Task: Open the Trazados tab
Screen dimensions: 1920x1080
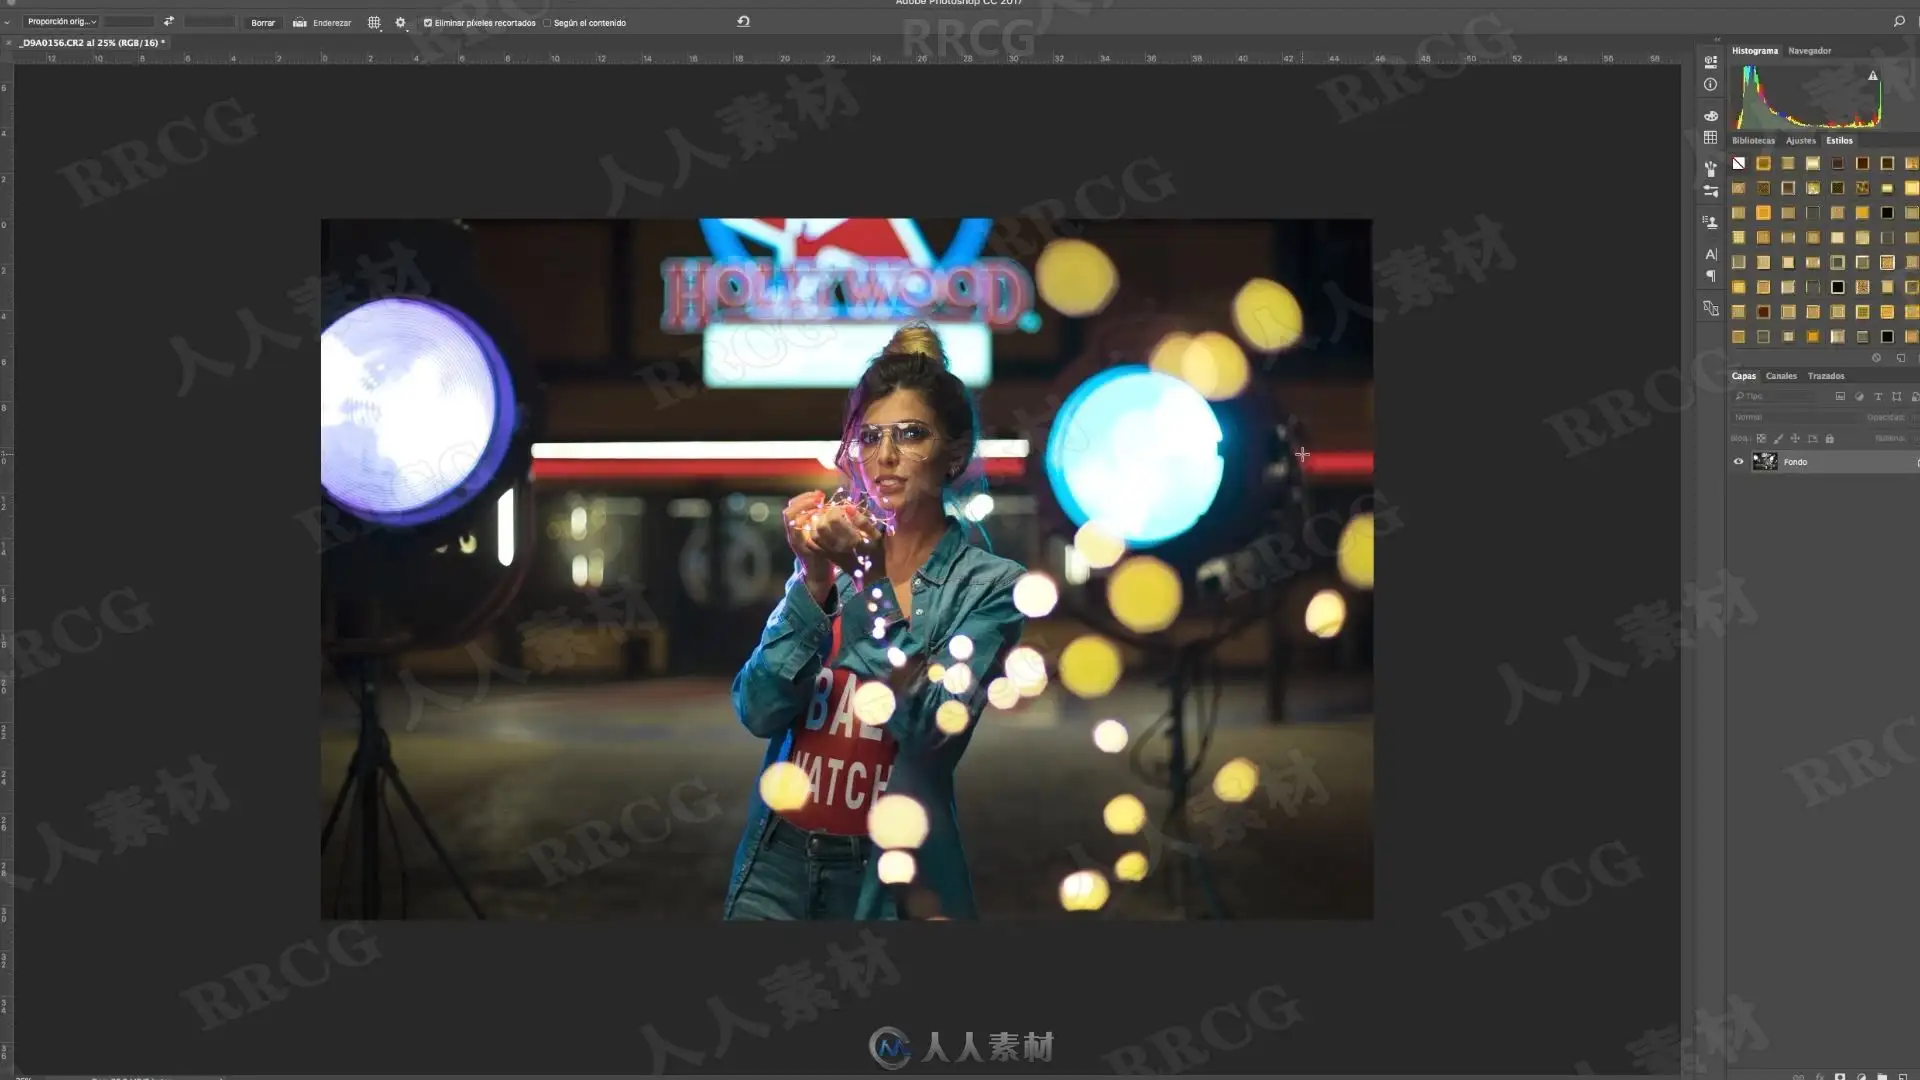Action: 1826,376
